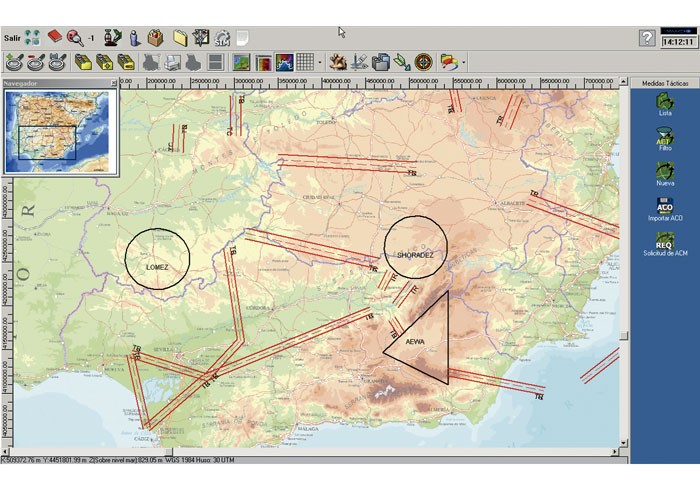The width and height of the screenshot is (700, 490).
Task: Open the SIM gear simulation icon
Action: 222,38
